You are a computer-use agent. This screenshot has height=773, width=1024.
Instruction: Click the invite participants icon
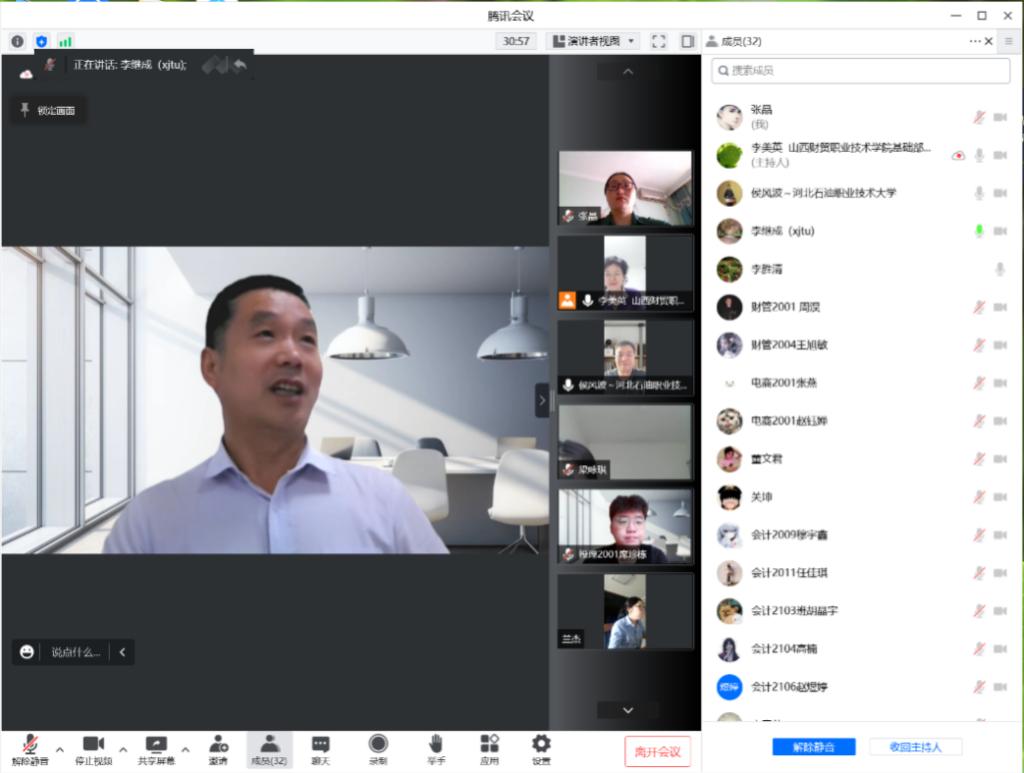click(218, 744)
